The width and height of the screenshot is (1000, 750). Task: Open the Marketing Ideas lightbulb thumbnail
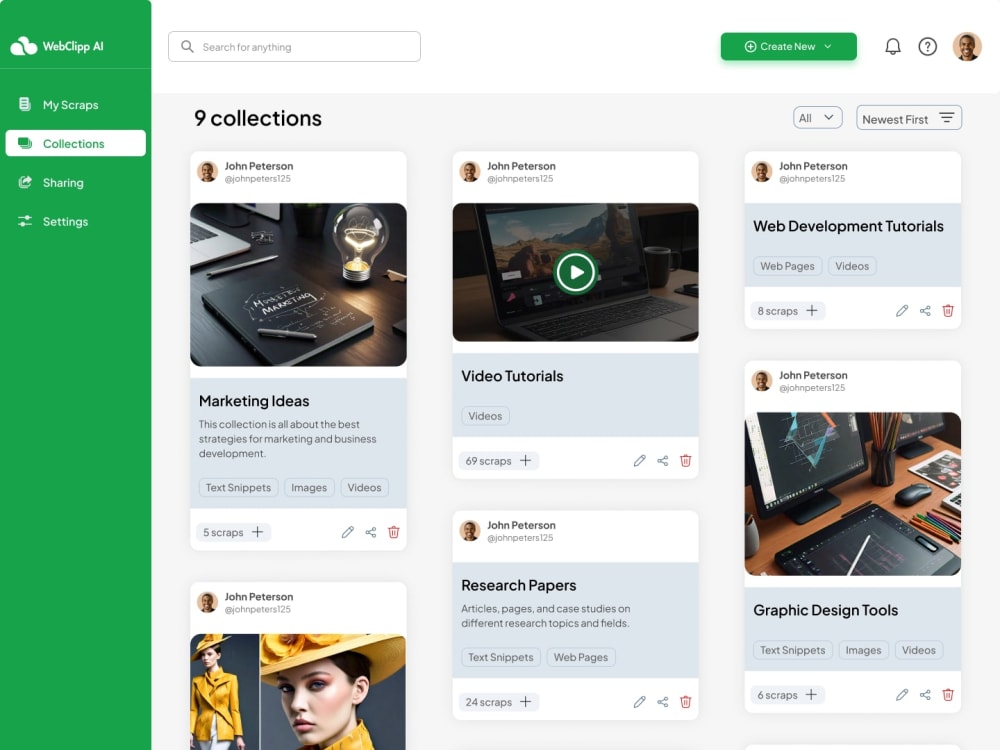[298, 284]
